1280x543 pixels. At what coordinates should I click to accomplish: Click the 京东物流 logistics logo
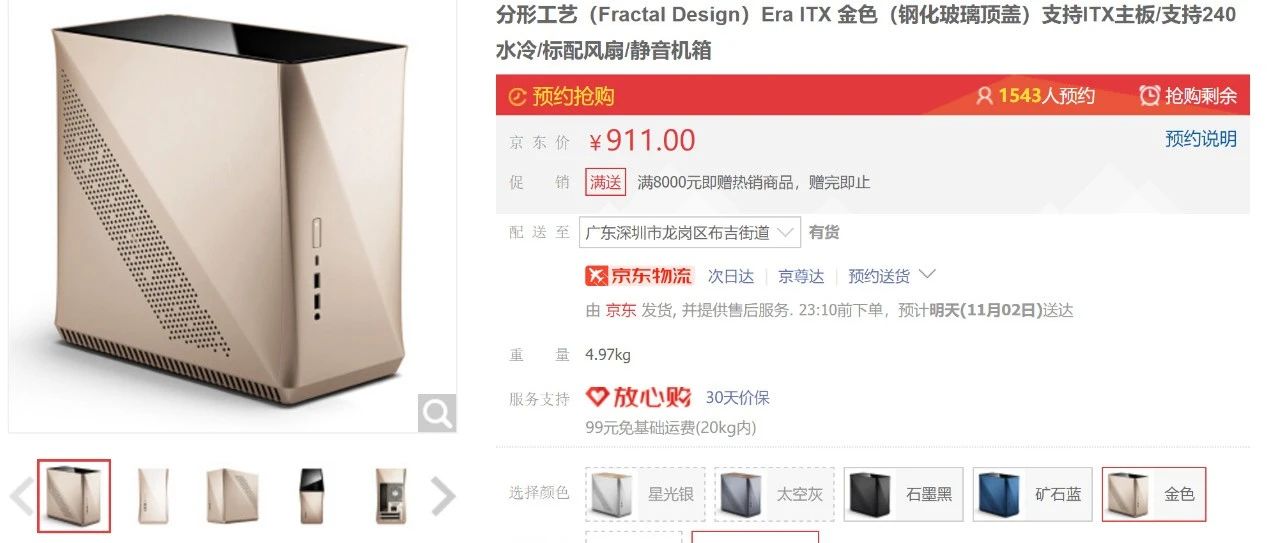639,276
